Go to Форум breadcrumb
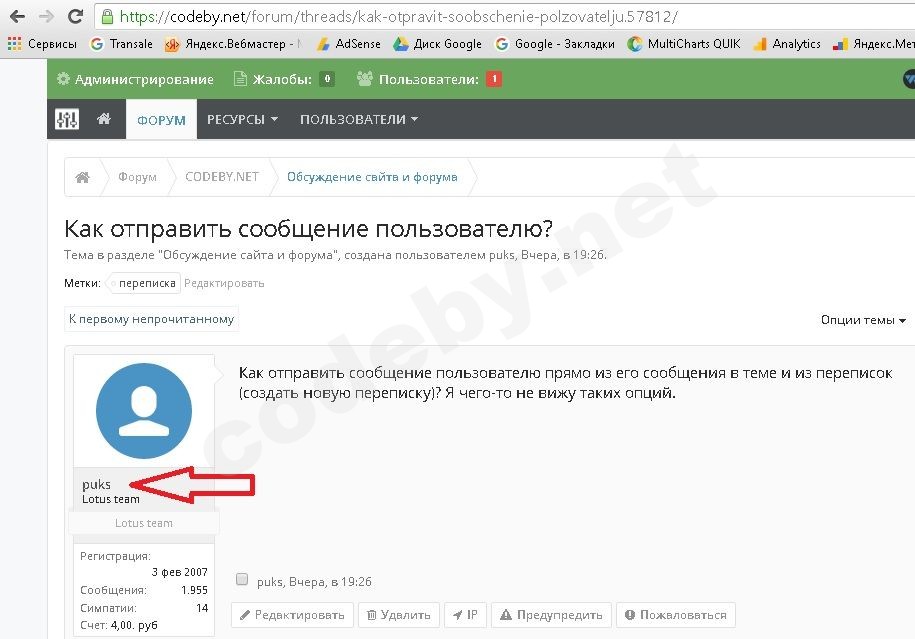915x639 pixels. coord(137,177)
